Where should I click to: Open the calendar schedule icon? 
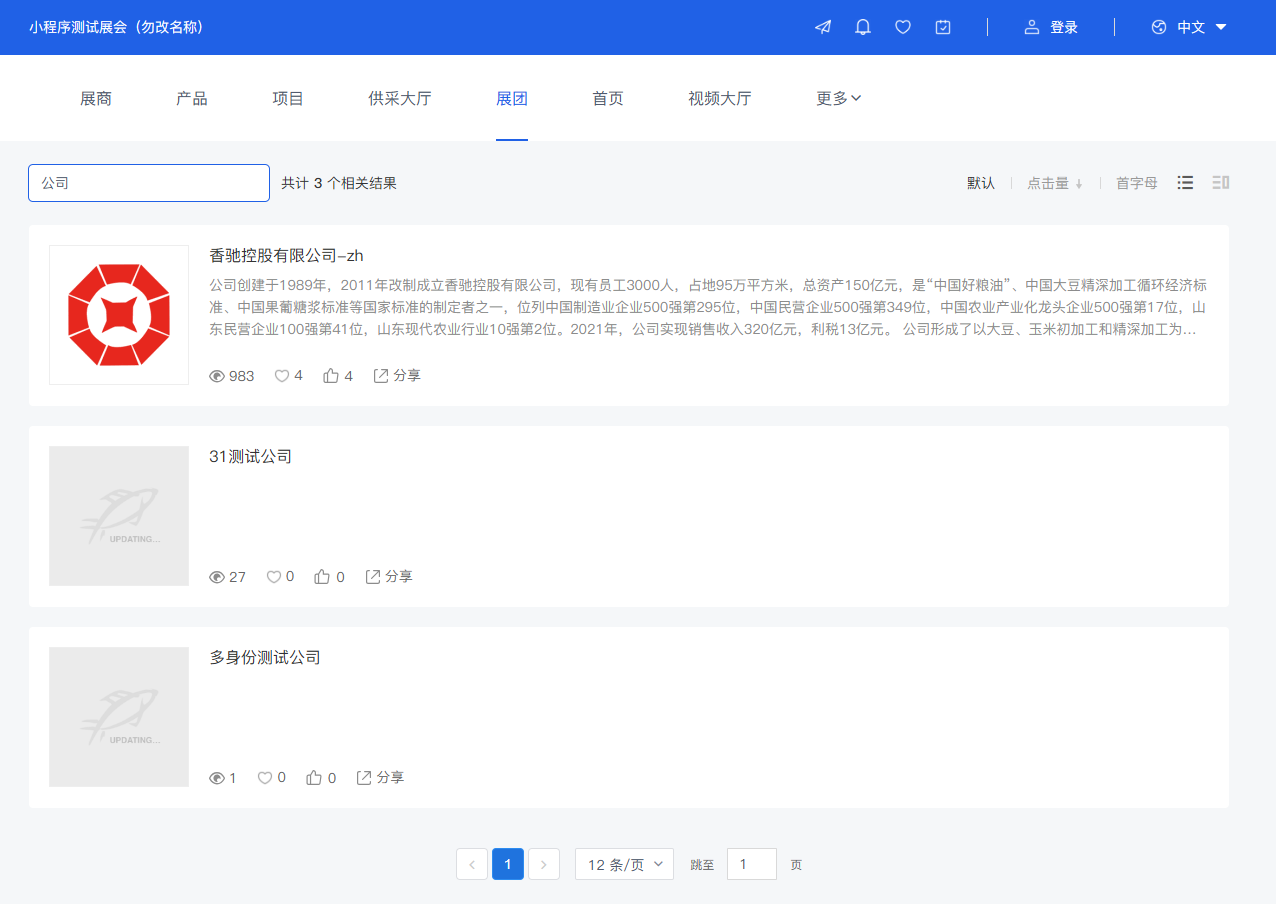pyautogui.click(x=943, y=27)
